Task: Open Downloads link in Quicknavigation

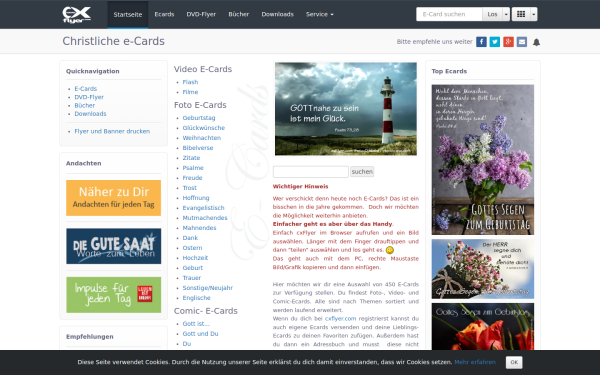Action: pos(90,114)
